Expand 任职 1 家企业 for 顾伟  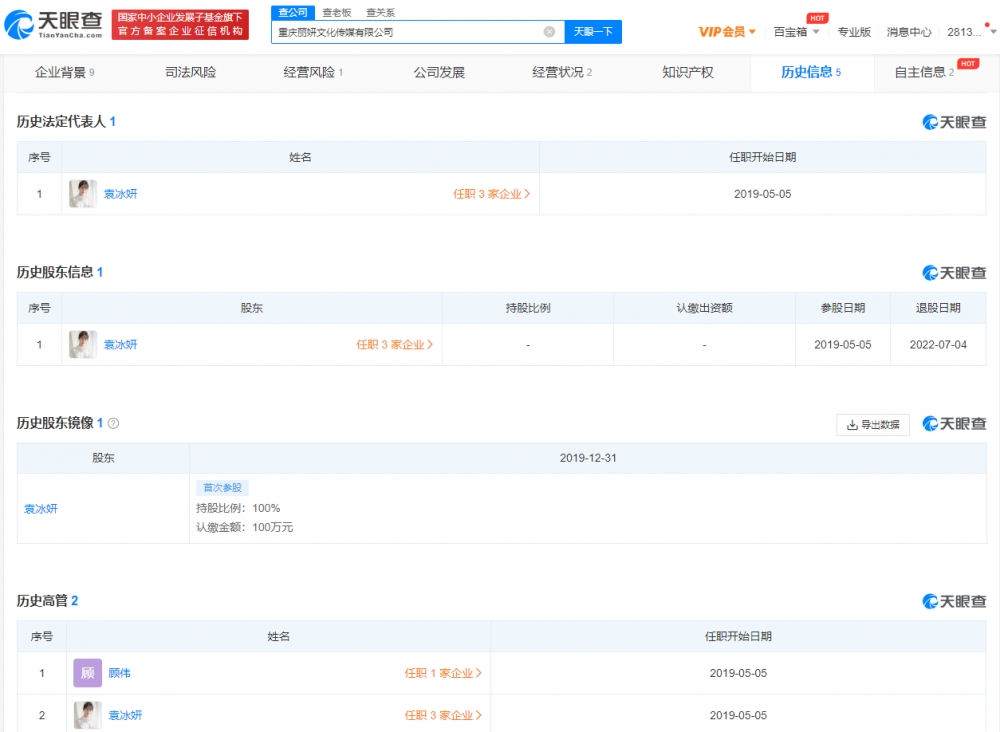tap(443, 673)
